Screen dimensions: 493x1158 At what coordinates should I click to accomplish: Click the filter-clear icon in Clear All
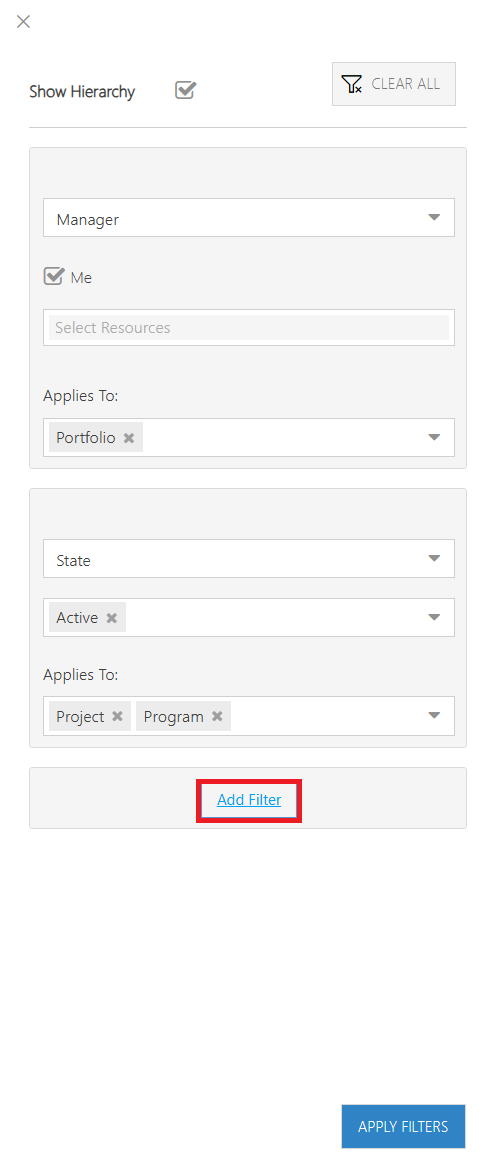pos(352,83)
